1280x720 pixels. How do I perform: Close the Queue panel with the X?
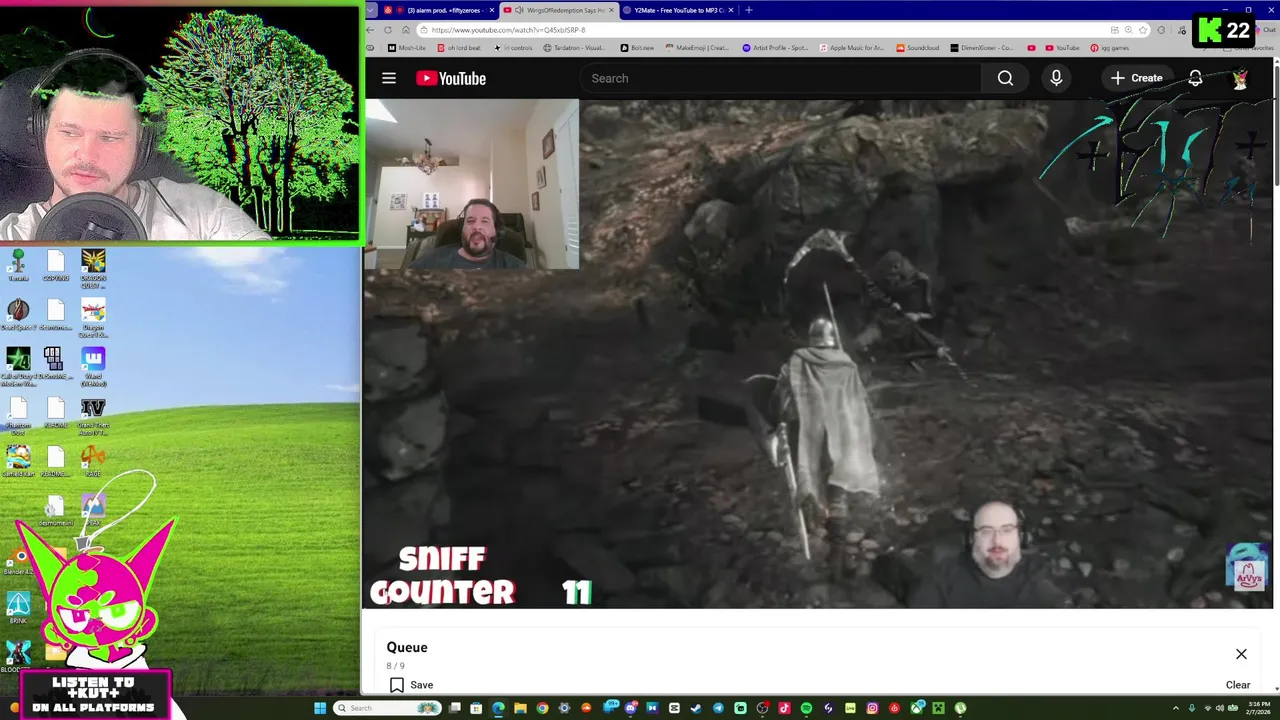[x=1241, y=654]
